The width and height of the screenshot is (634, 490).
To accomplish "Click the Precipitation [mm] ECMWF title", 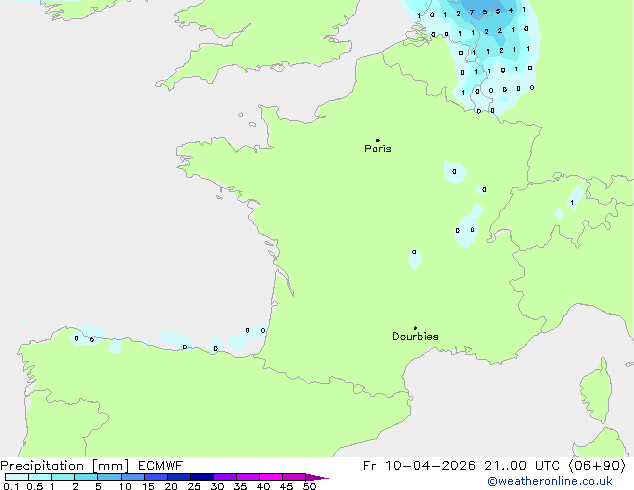I will point(92,466).
